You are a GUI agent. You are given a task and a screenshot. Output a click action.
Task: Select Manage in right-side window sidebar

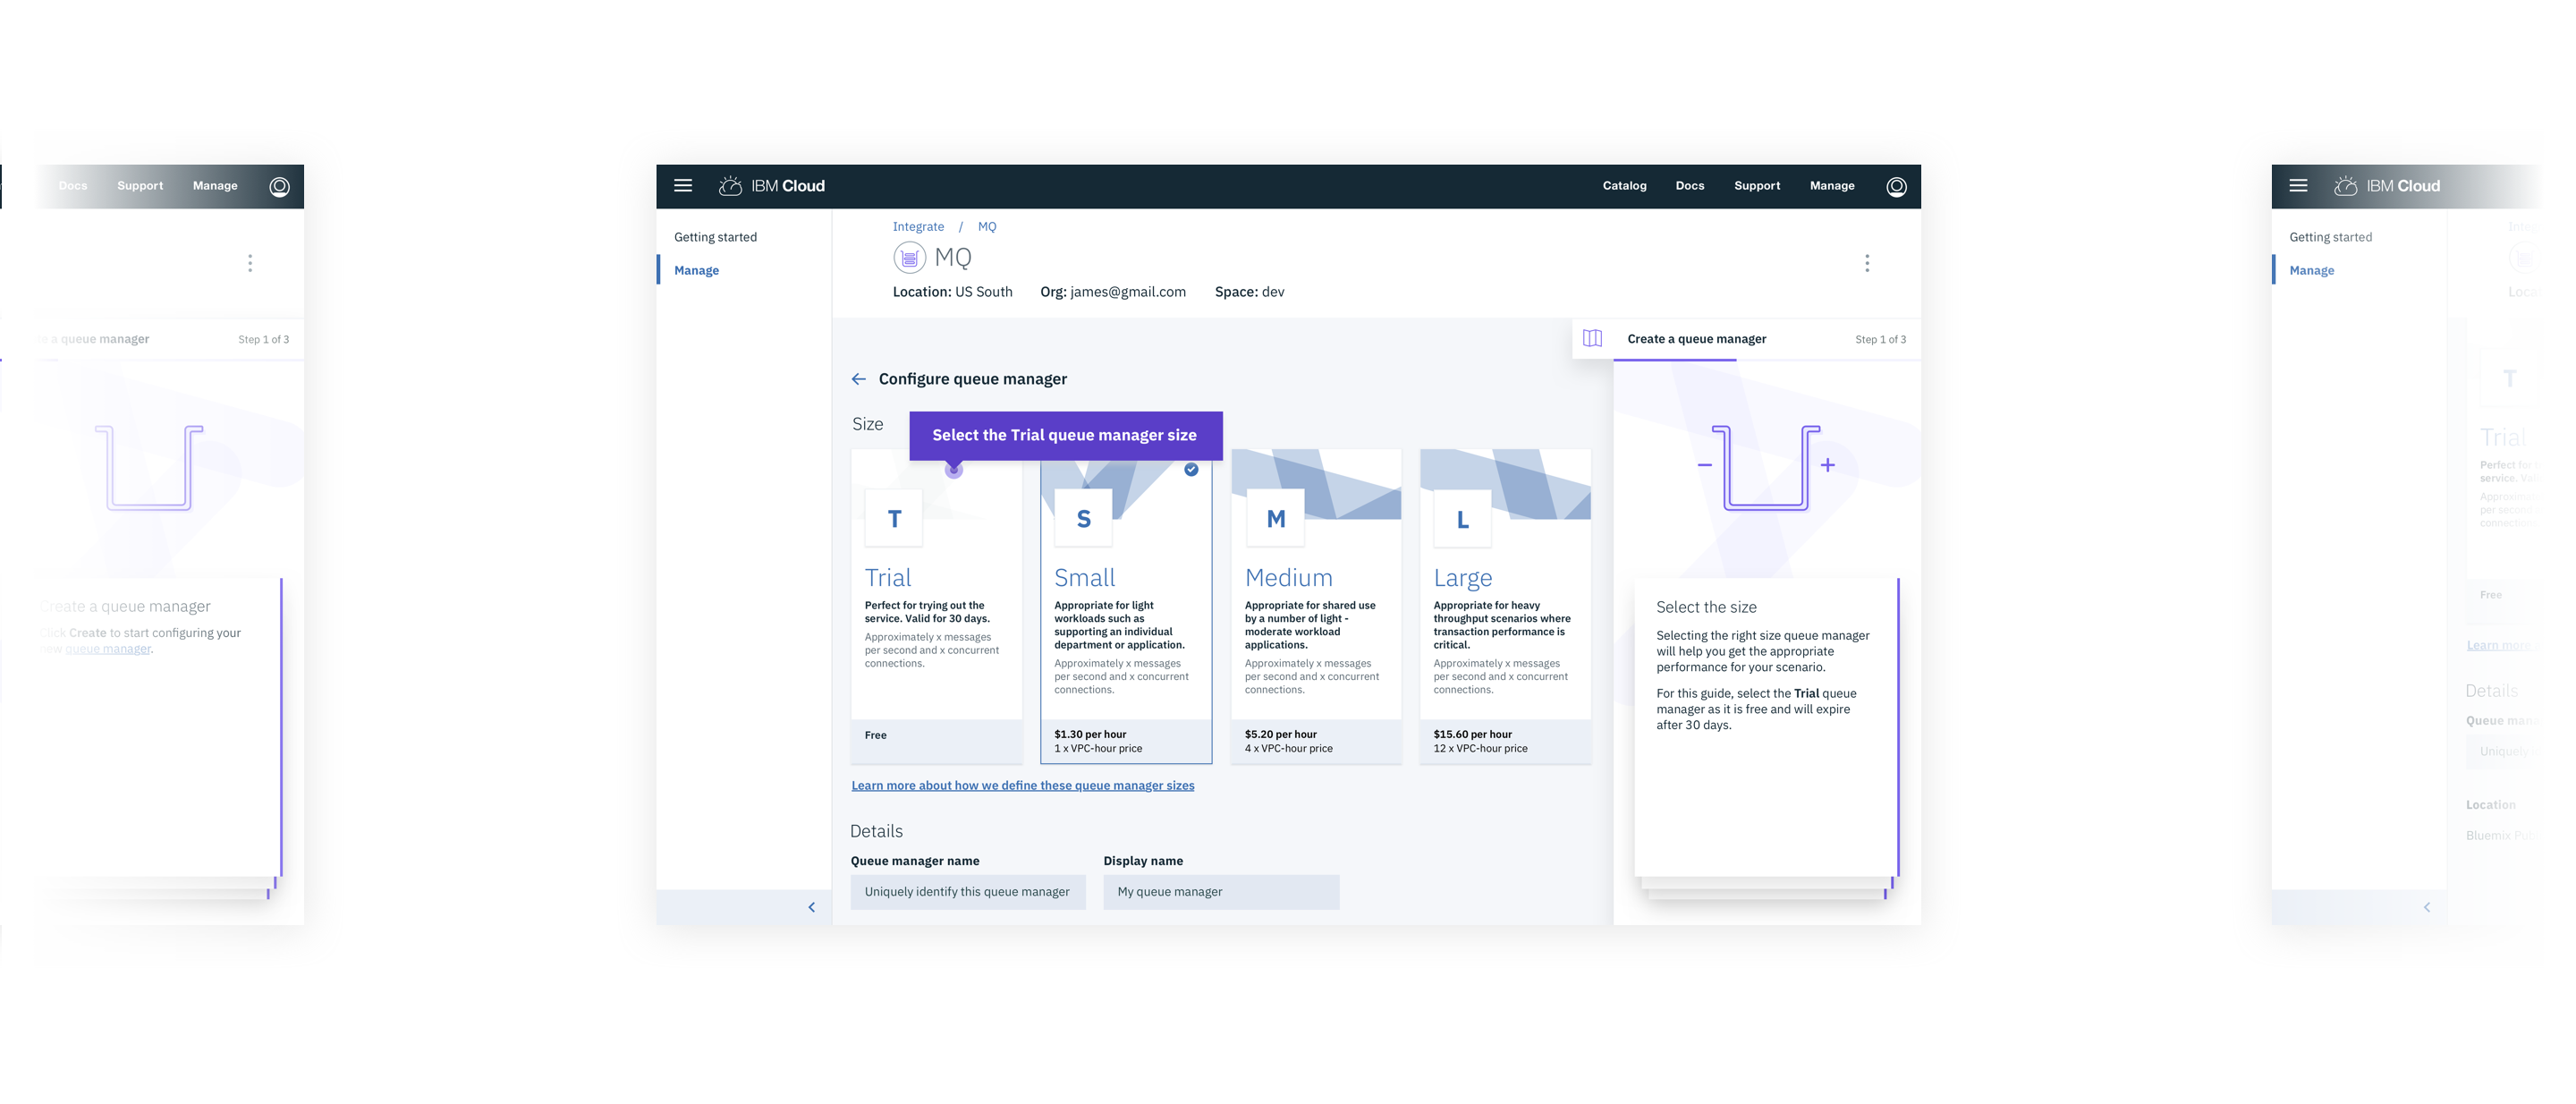pos(2311,270)
